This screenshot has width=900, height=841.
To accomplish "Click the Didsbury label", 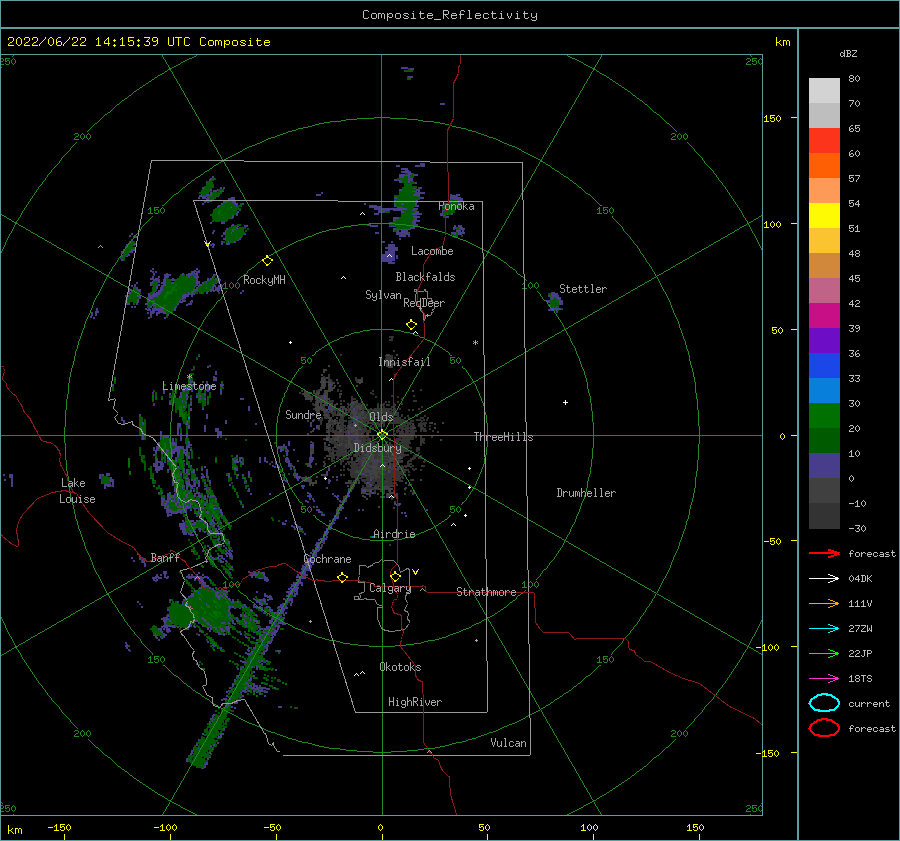I will tap(377, 448).
